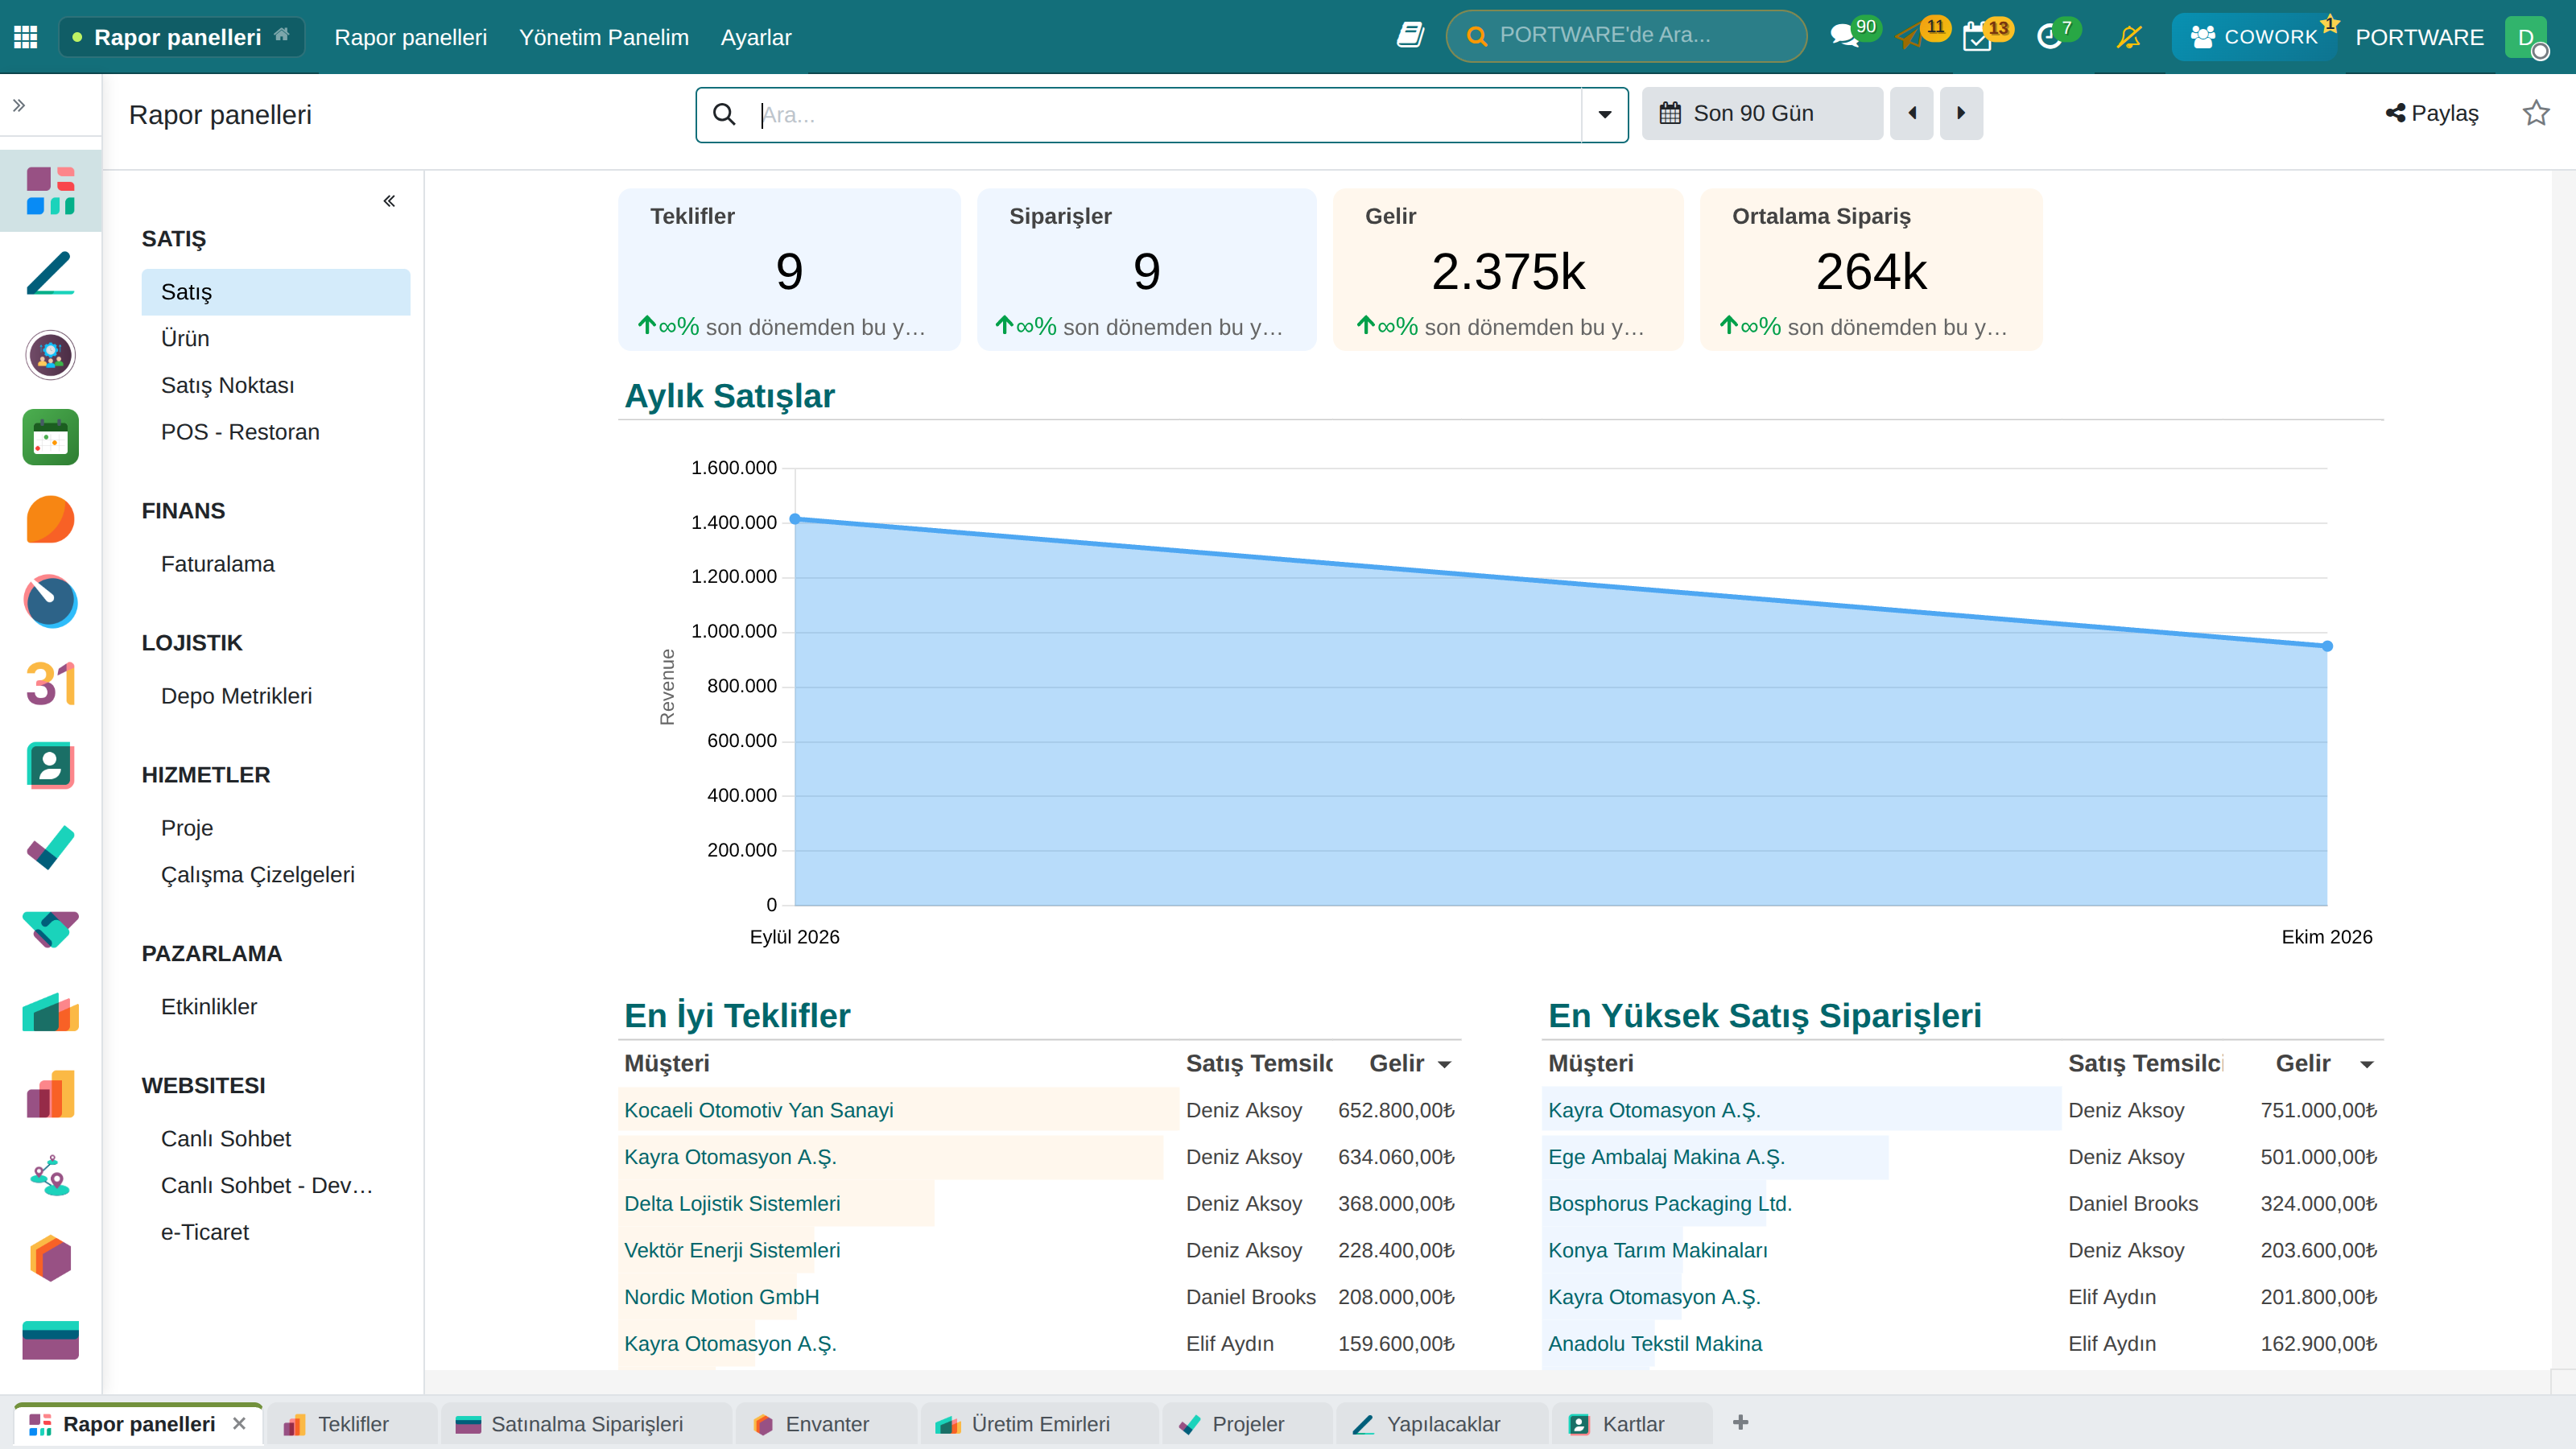
Task: Open the clock timer icon with badge 7
Action: pos(2049,37)
